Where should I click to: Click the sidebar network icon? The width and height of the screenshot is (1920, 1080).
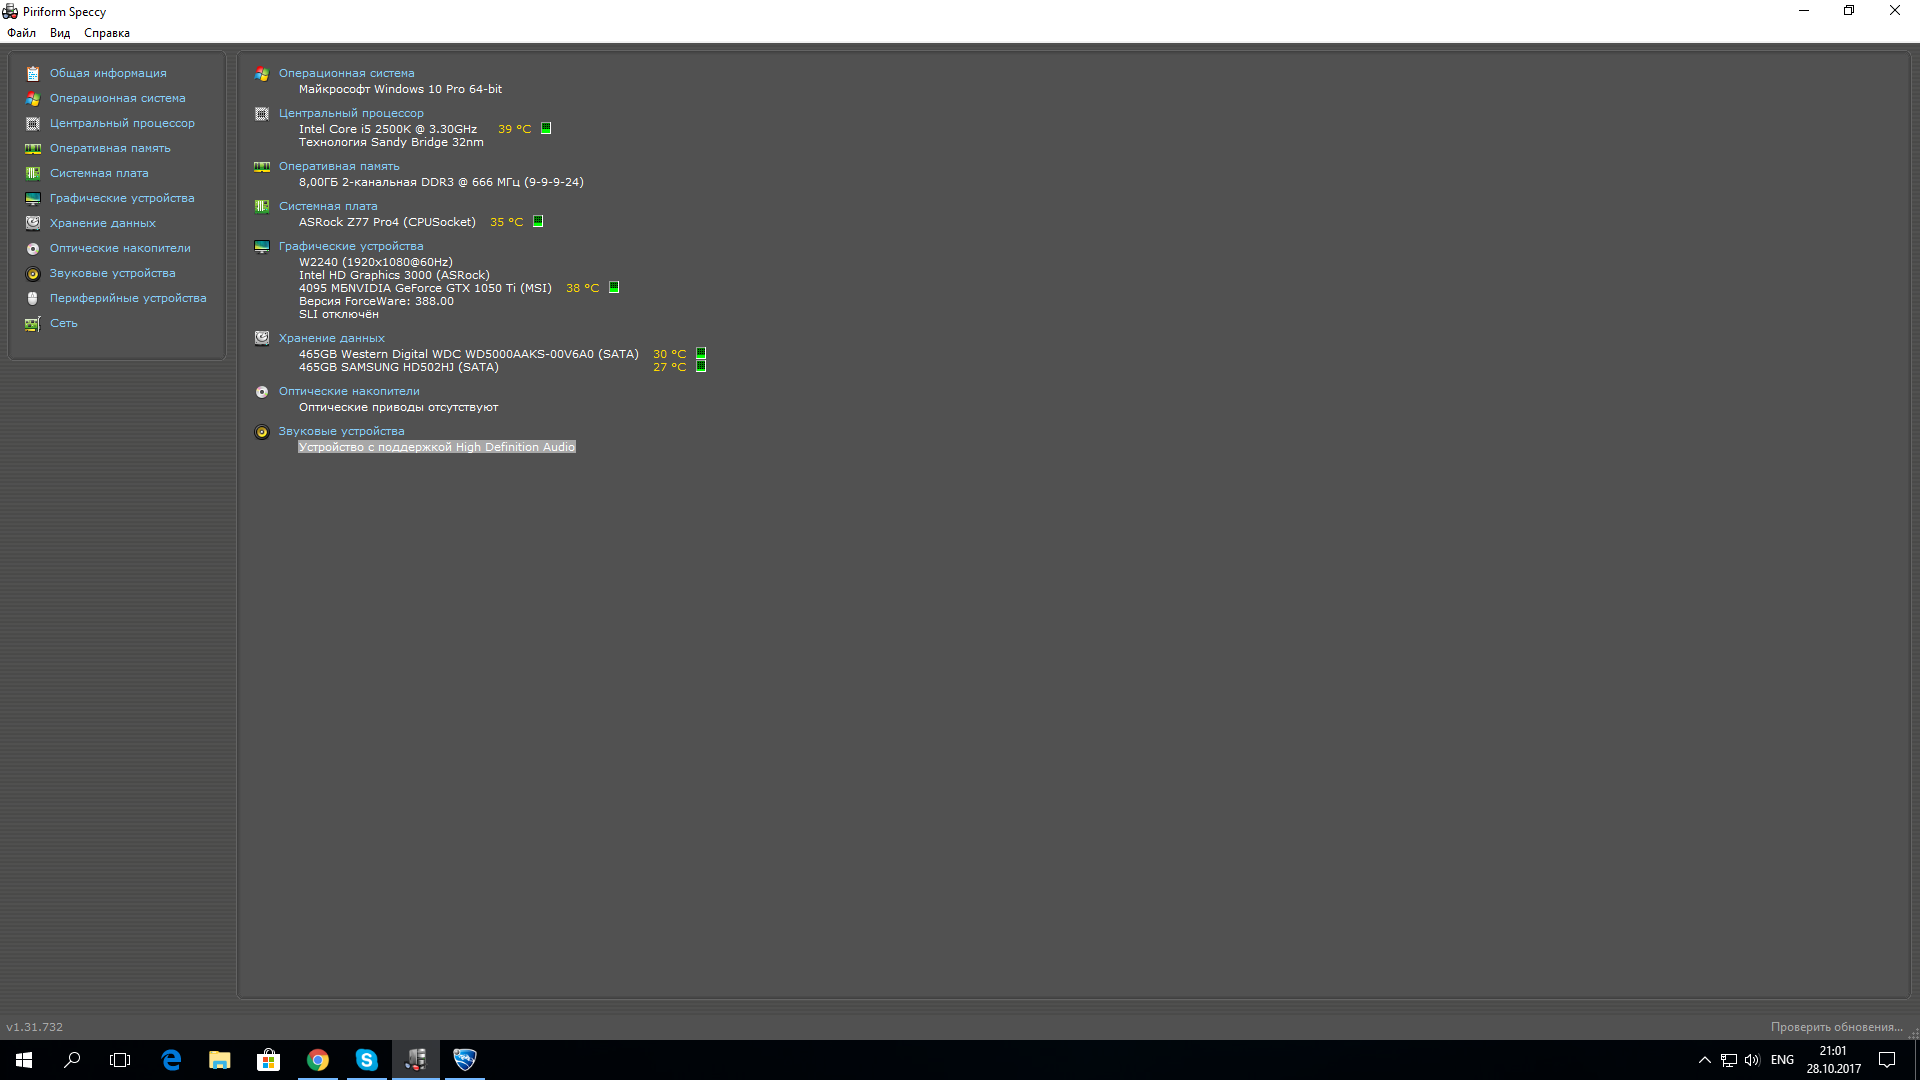click(x=33, y=323)
